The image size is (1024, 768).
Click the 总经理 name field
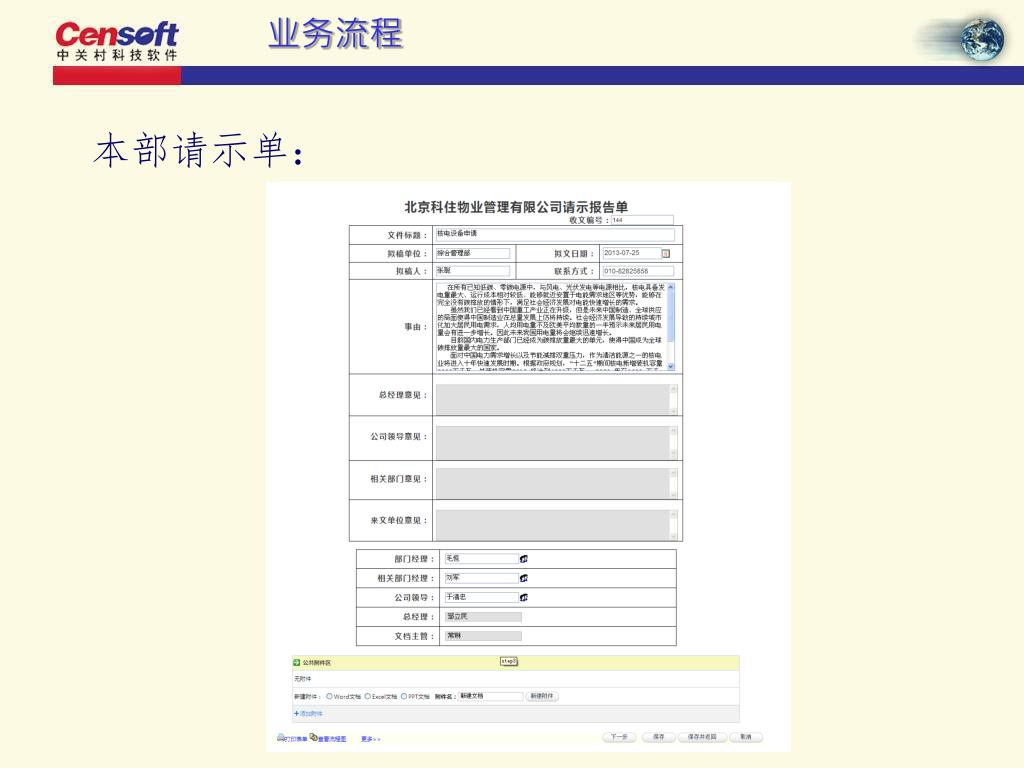click(x=483, y=616)
